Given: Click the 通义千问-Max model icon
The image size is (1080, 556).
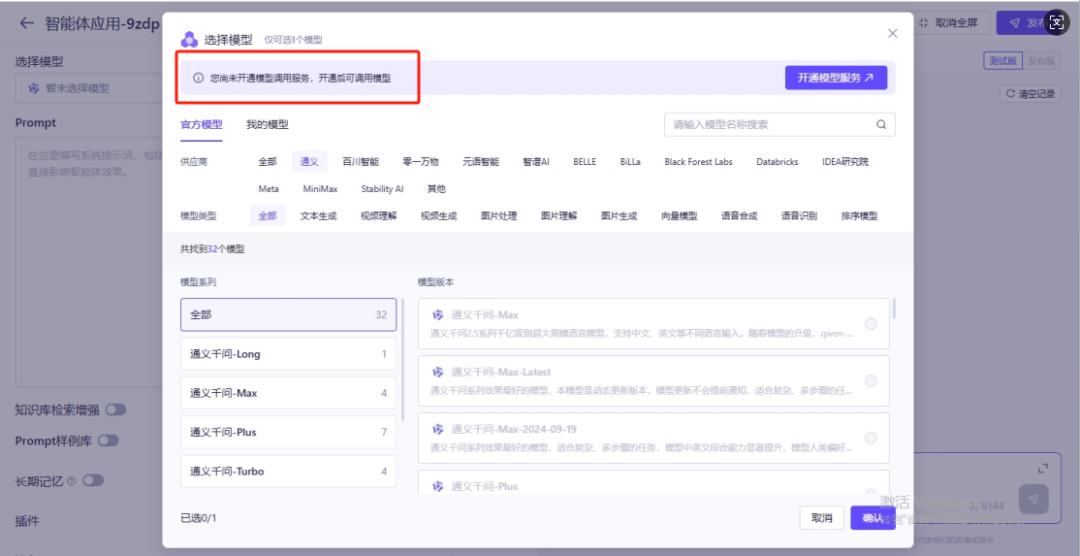Looking at the screenshot, I should [437, 315].
